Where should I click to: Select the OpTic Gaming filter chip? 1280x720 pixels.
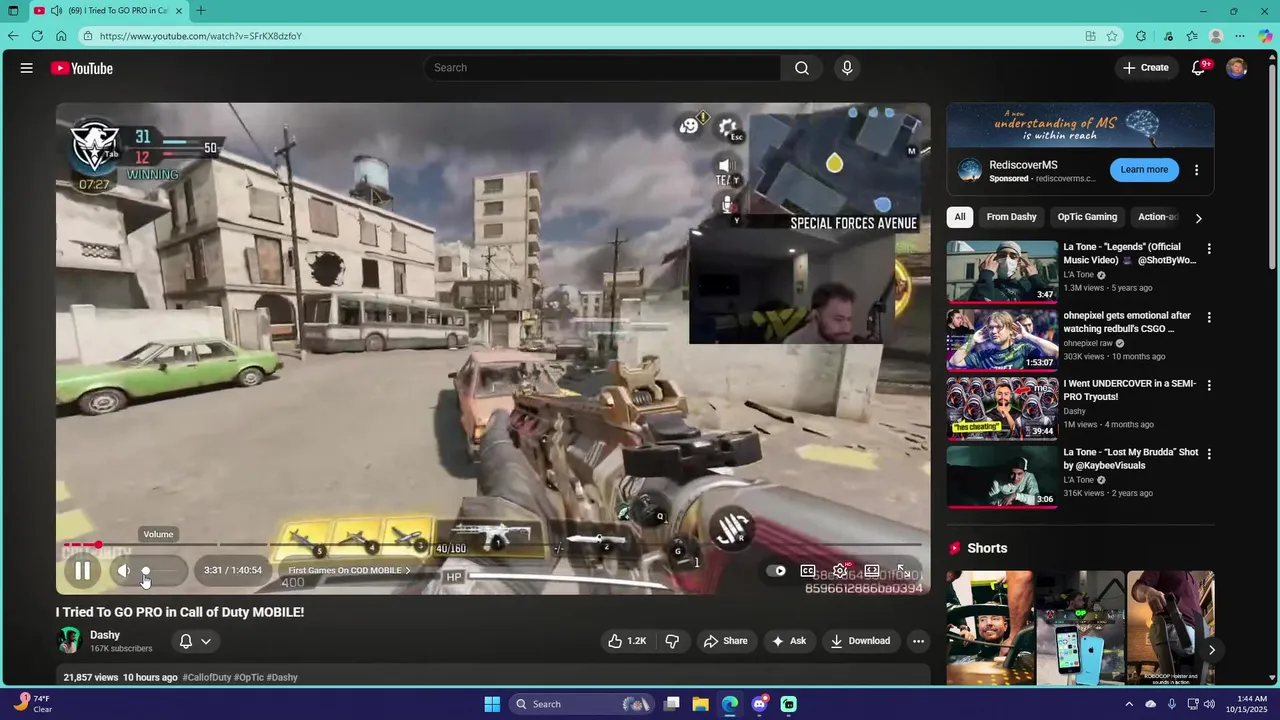tap(1087, 217)
